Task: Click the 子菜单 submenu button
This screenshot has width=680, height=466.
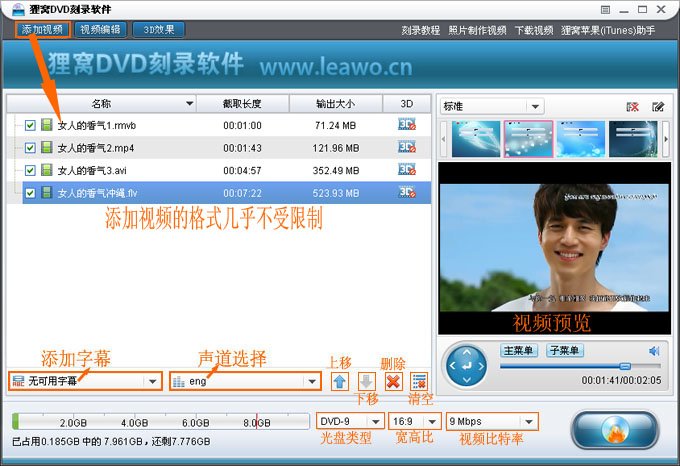Action: (x=565, y=350)
